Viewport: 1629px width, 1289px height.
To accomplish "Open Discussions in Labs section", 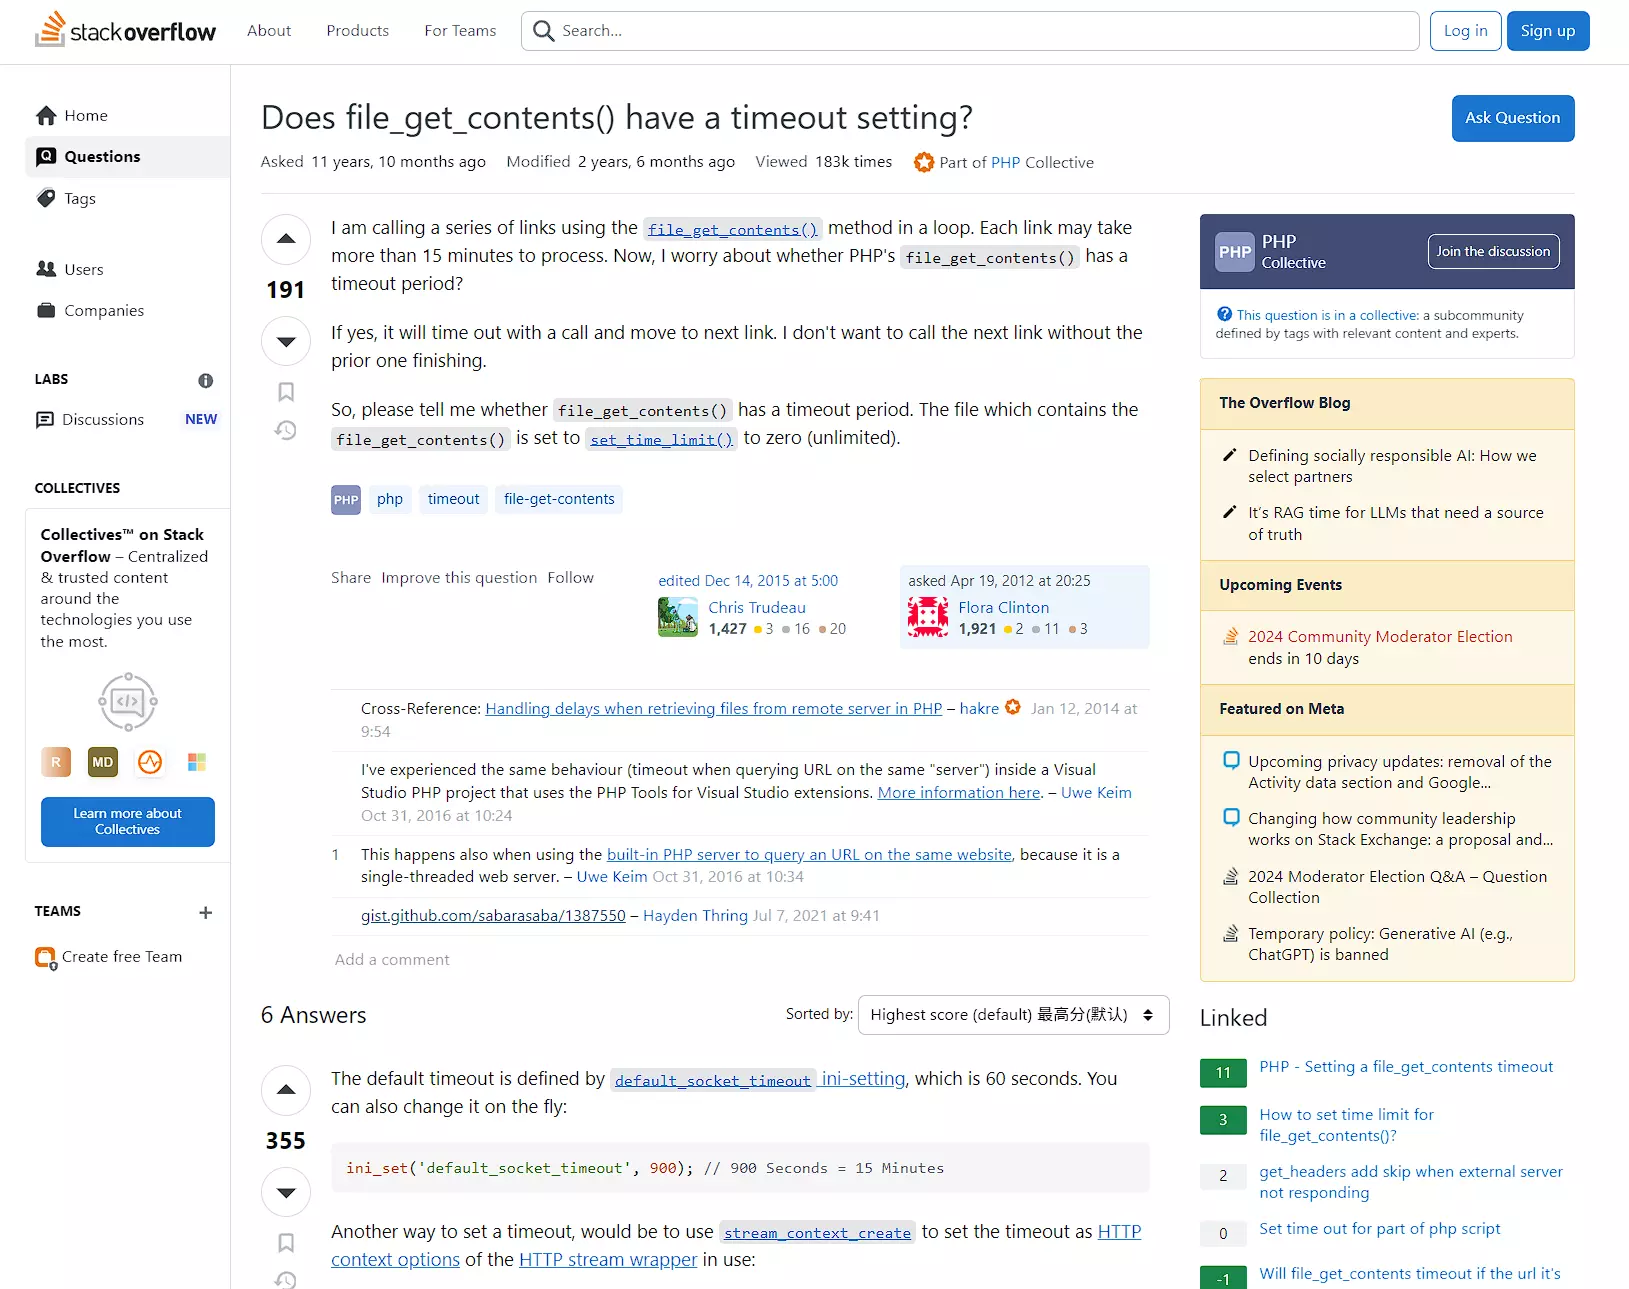I will 103,420.
